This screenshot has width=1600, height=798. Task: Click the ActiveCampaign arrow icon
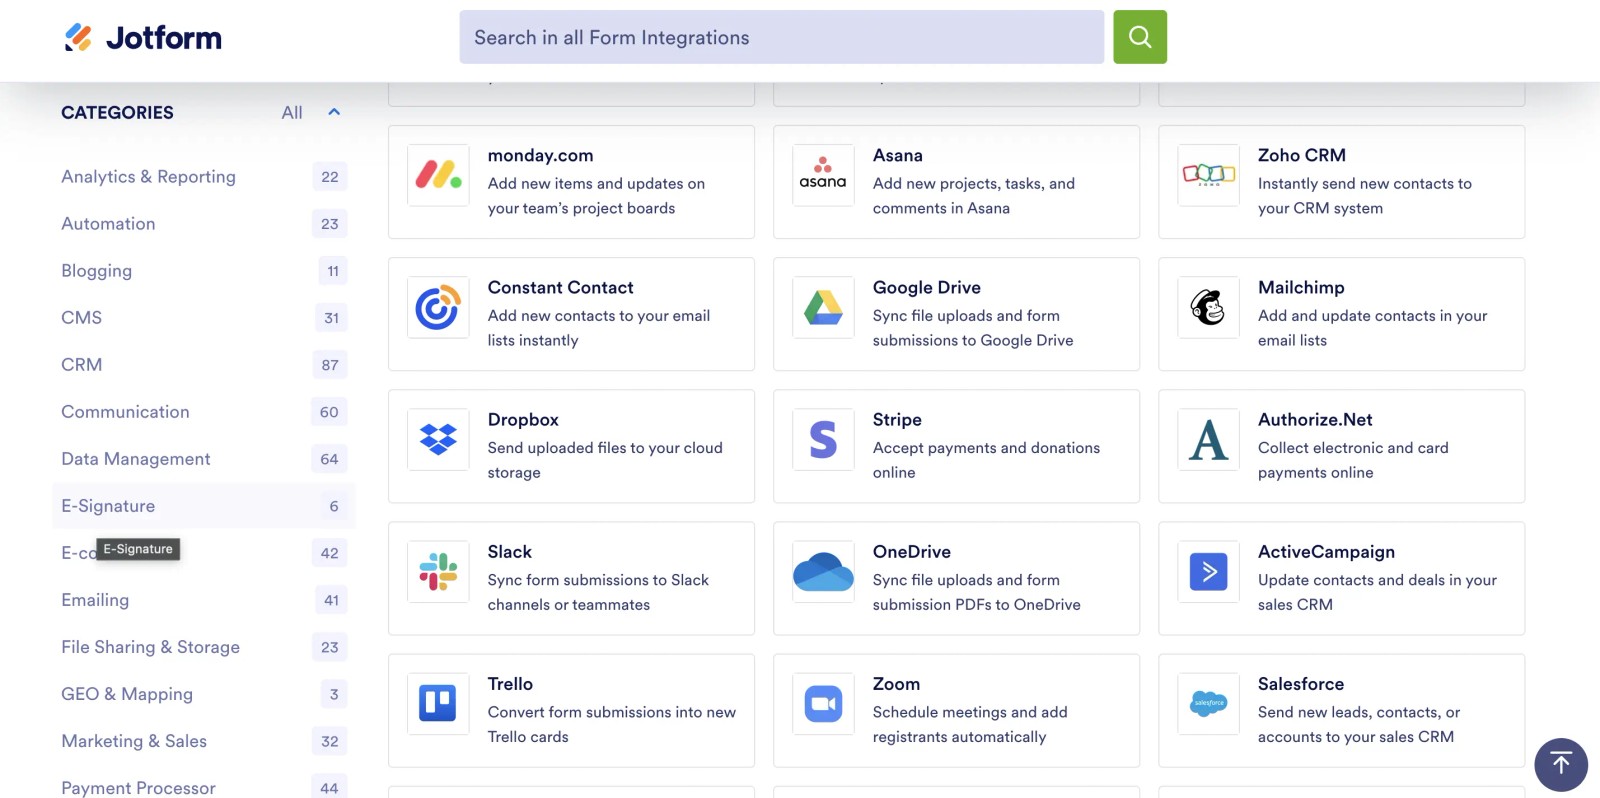[1208, 571]
